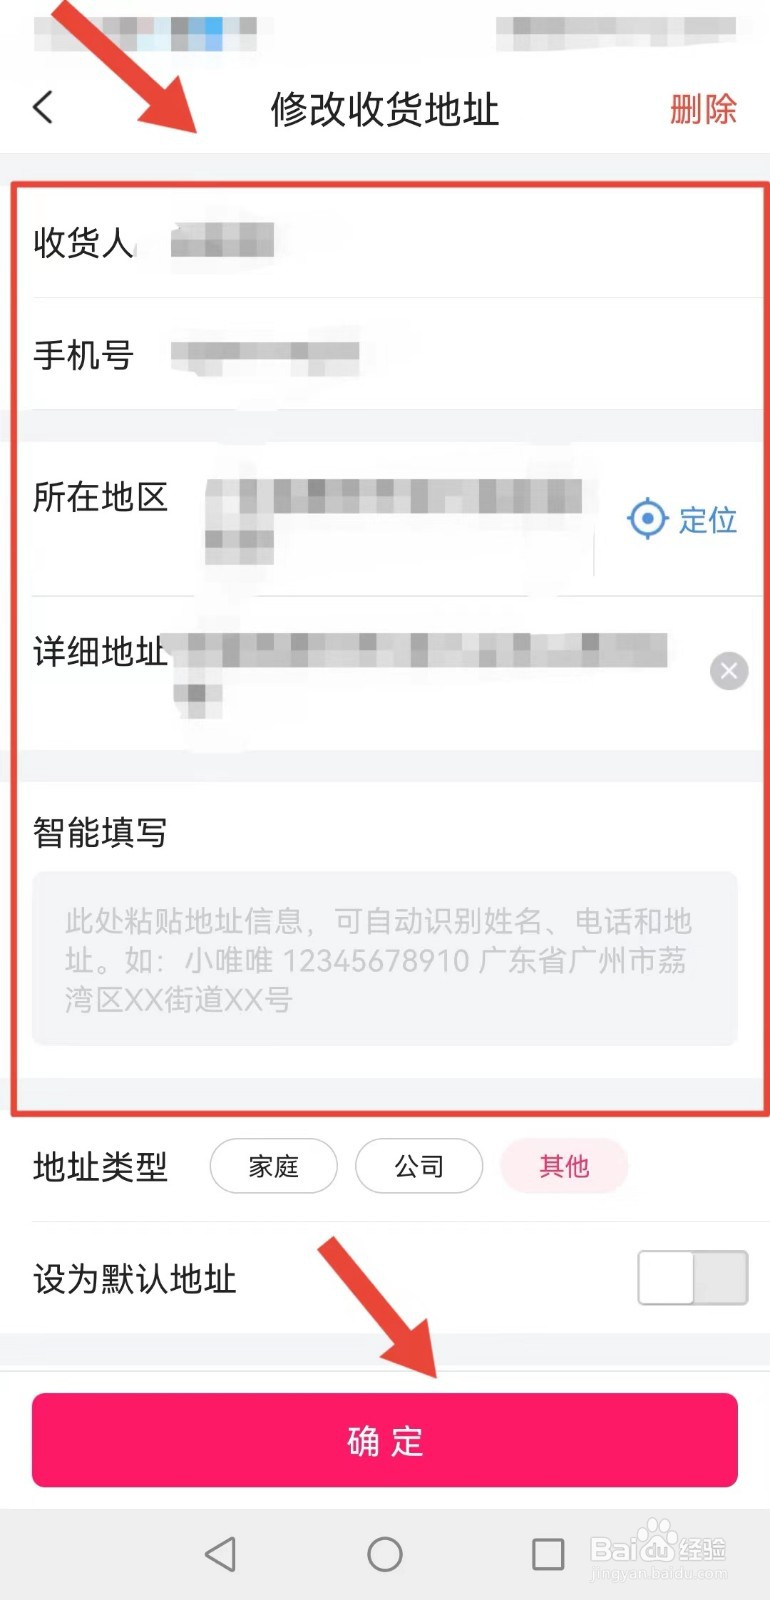Tap Android back triangle navigation icon

[220, 1554]
